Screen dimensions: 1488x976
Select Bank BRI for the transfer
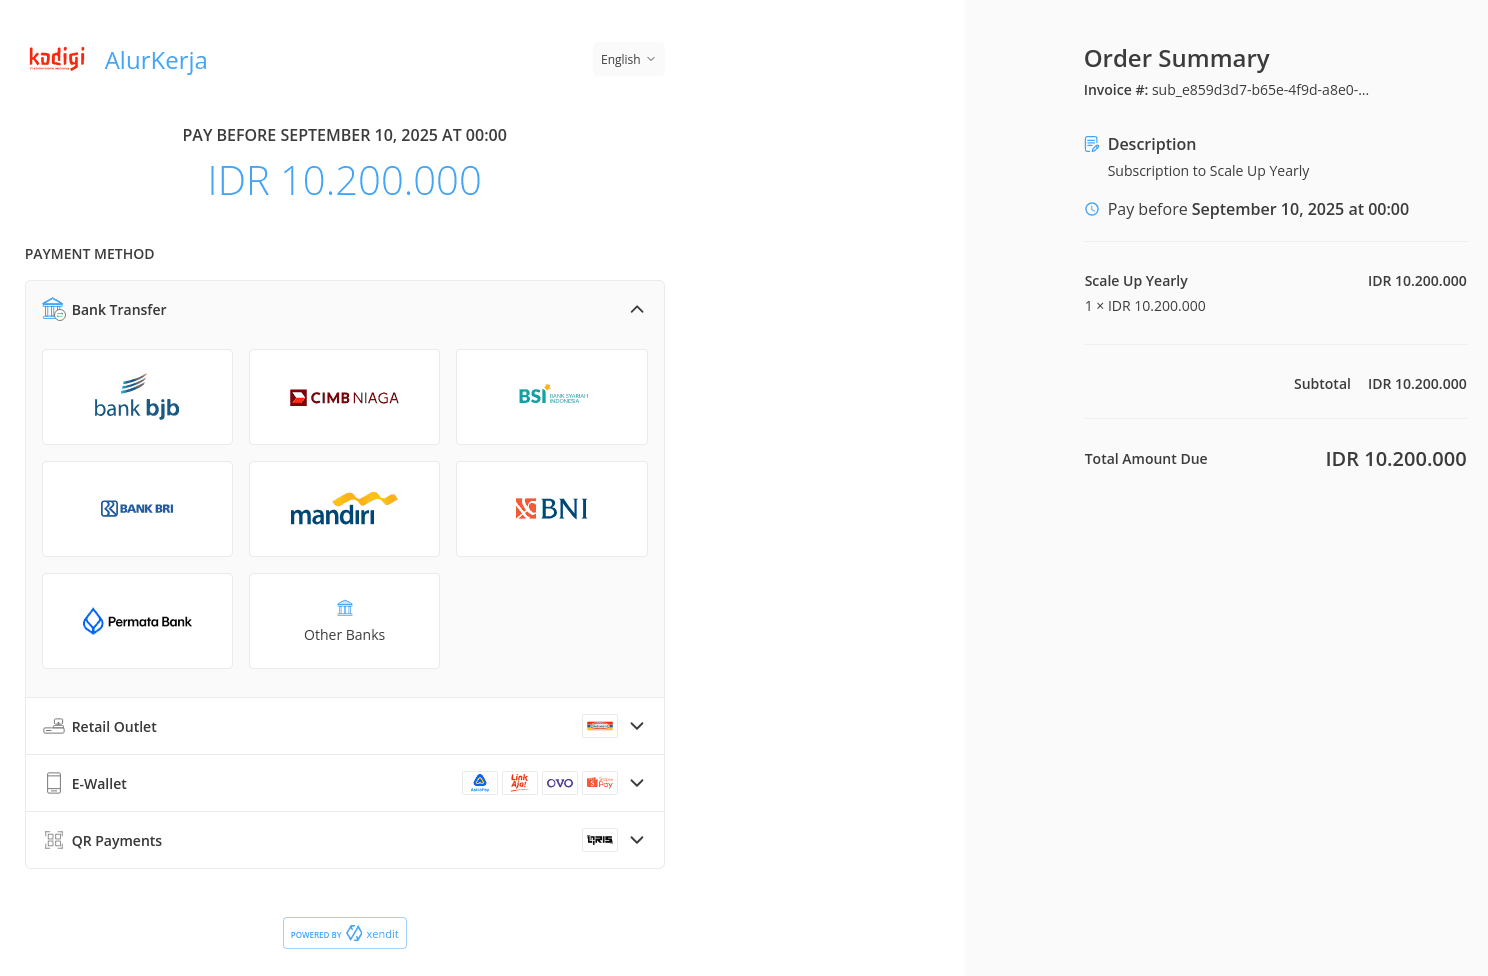point(137,509)
